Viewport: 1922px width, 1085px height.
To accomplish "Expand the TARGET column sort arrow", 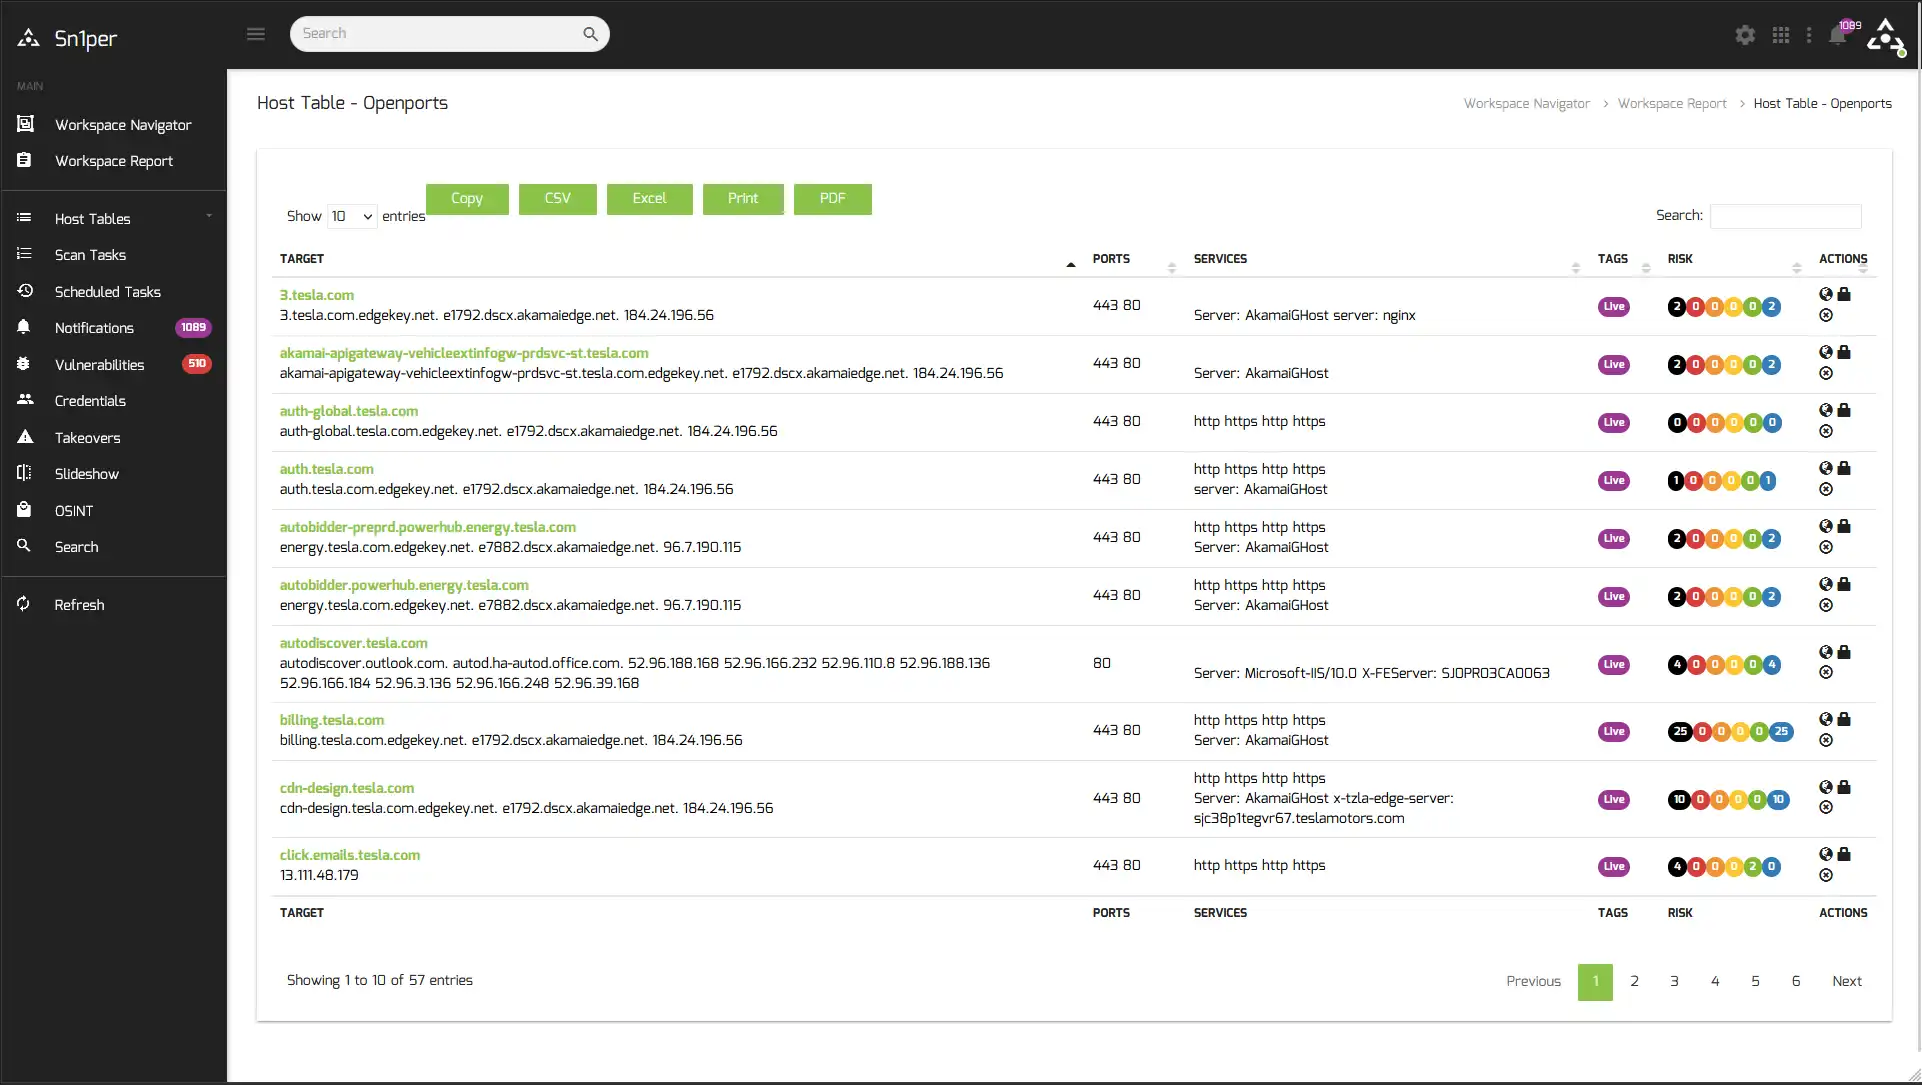I will point(1071,259).
